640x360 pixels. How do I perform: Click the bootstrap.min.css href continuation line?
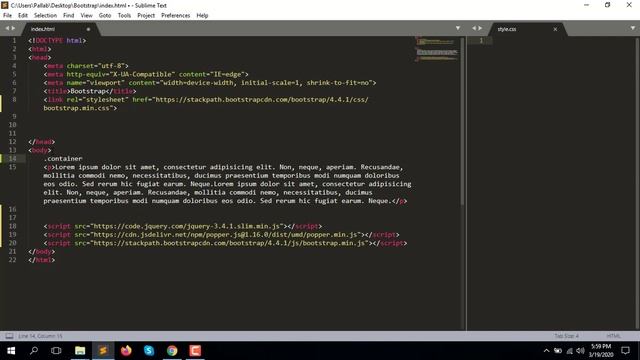coord(80,108)
